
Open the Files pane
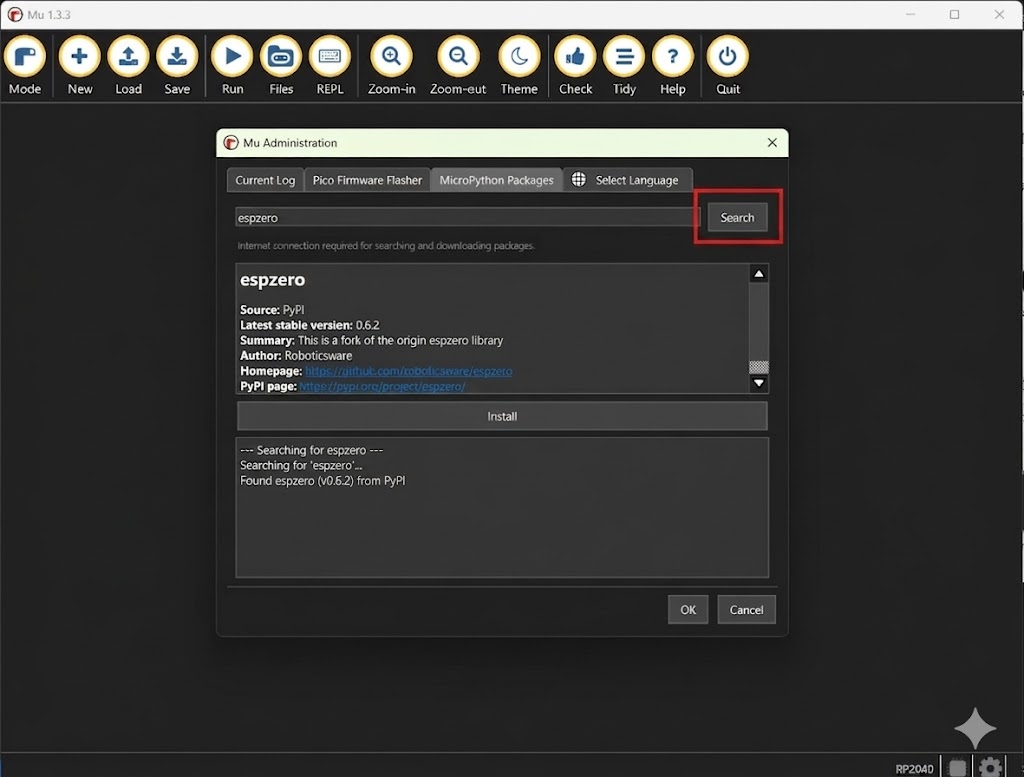[x=281, y=66]
